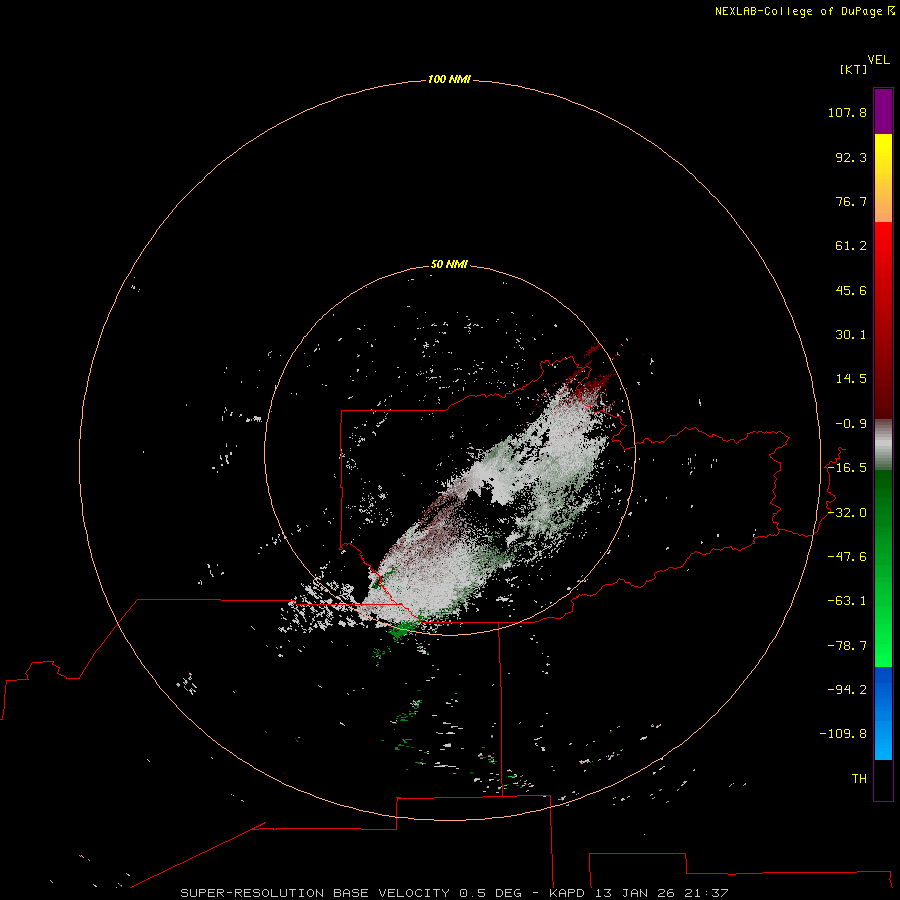This screenshot has height=900, width=900.
Task: Click the -16.5 legend value
Action: (x=847, y=468)
